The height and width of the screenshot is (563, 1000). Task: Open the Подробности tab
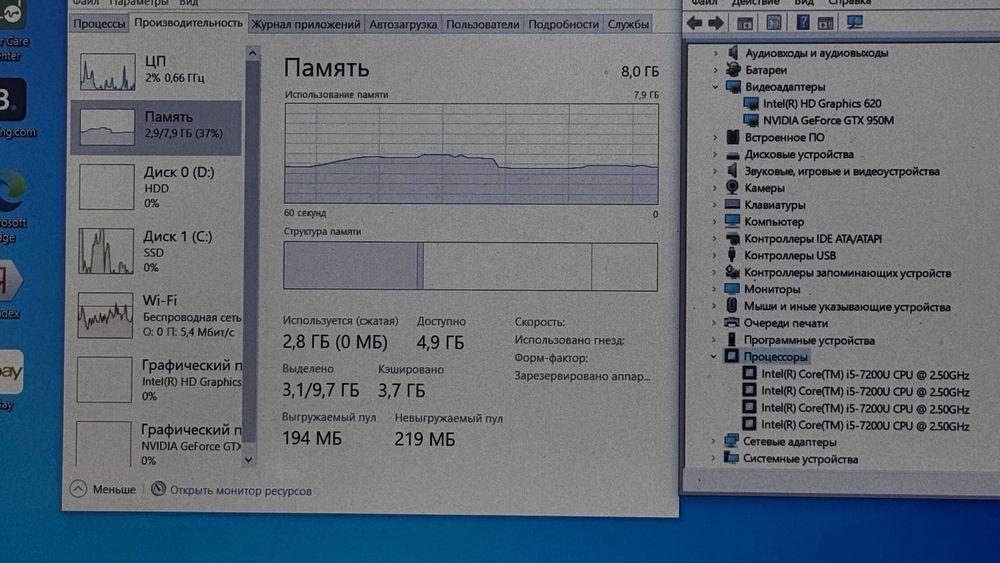563,24
